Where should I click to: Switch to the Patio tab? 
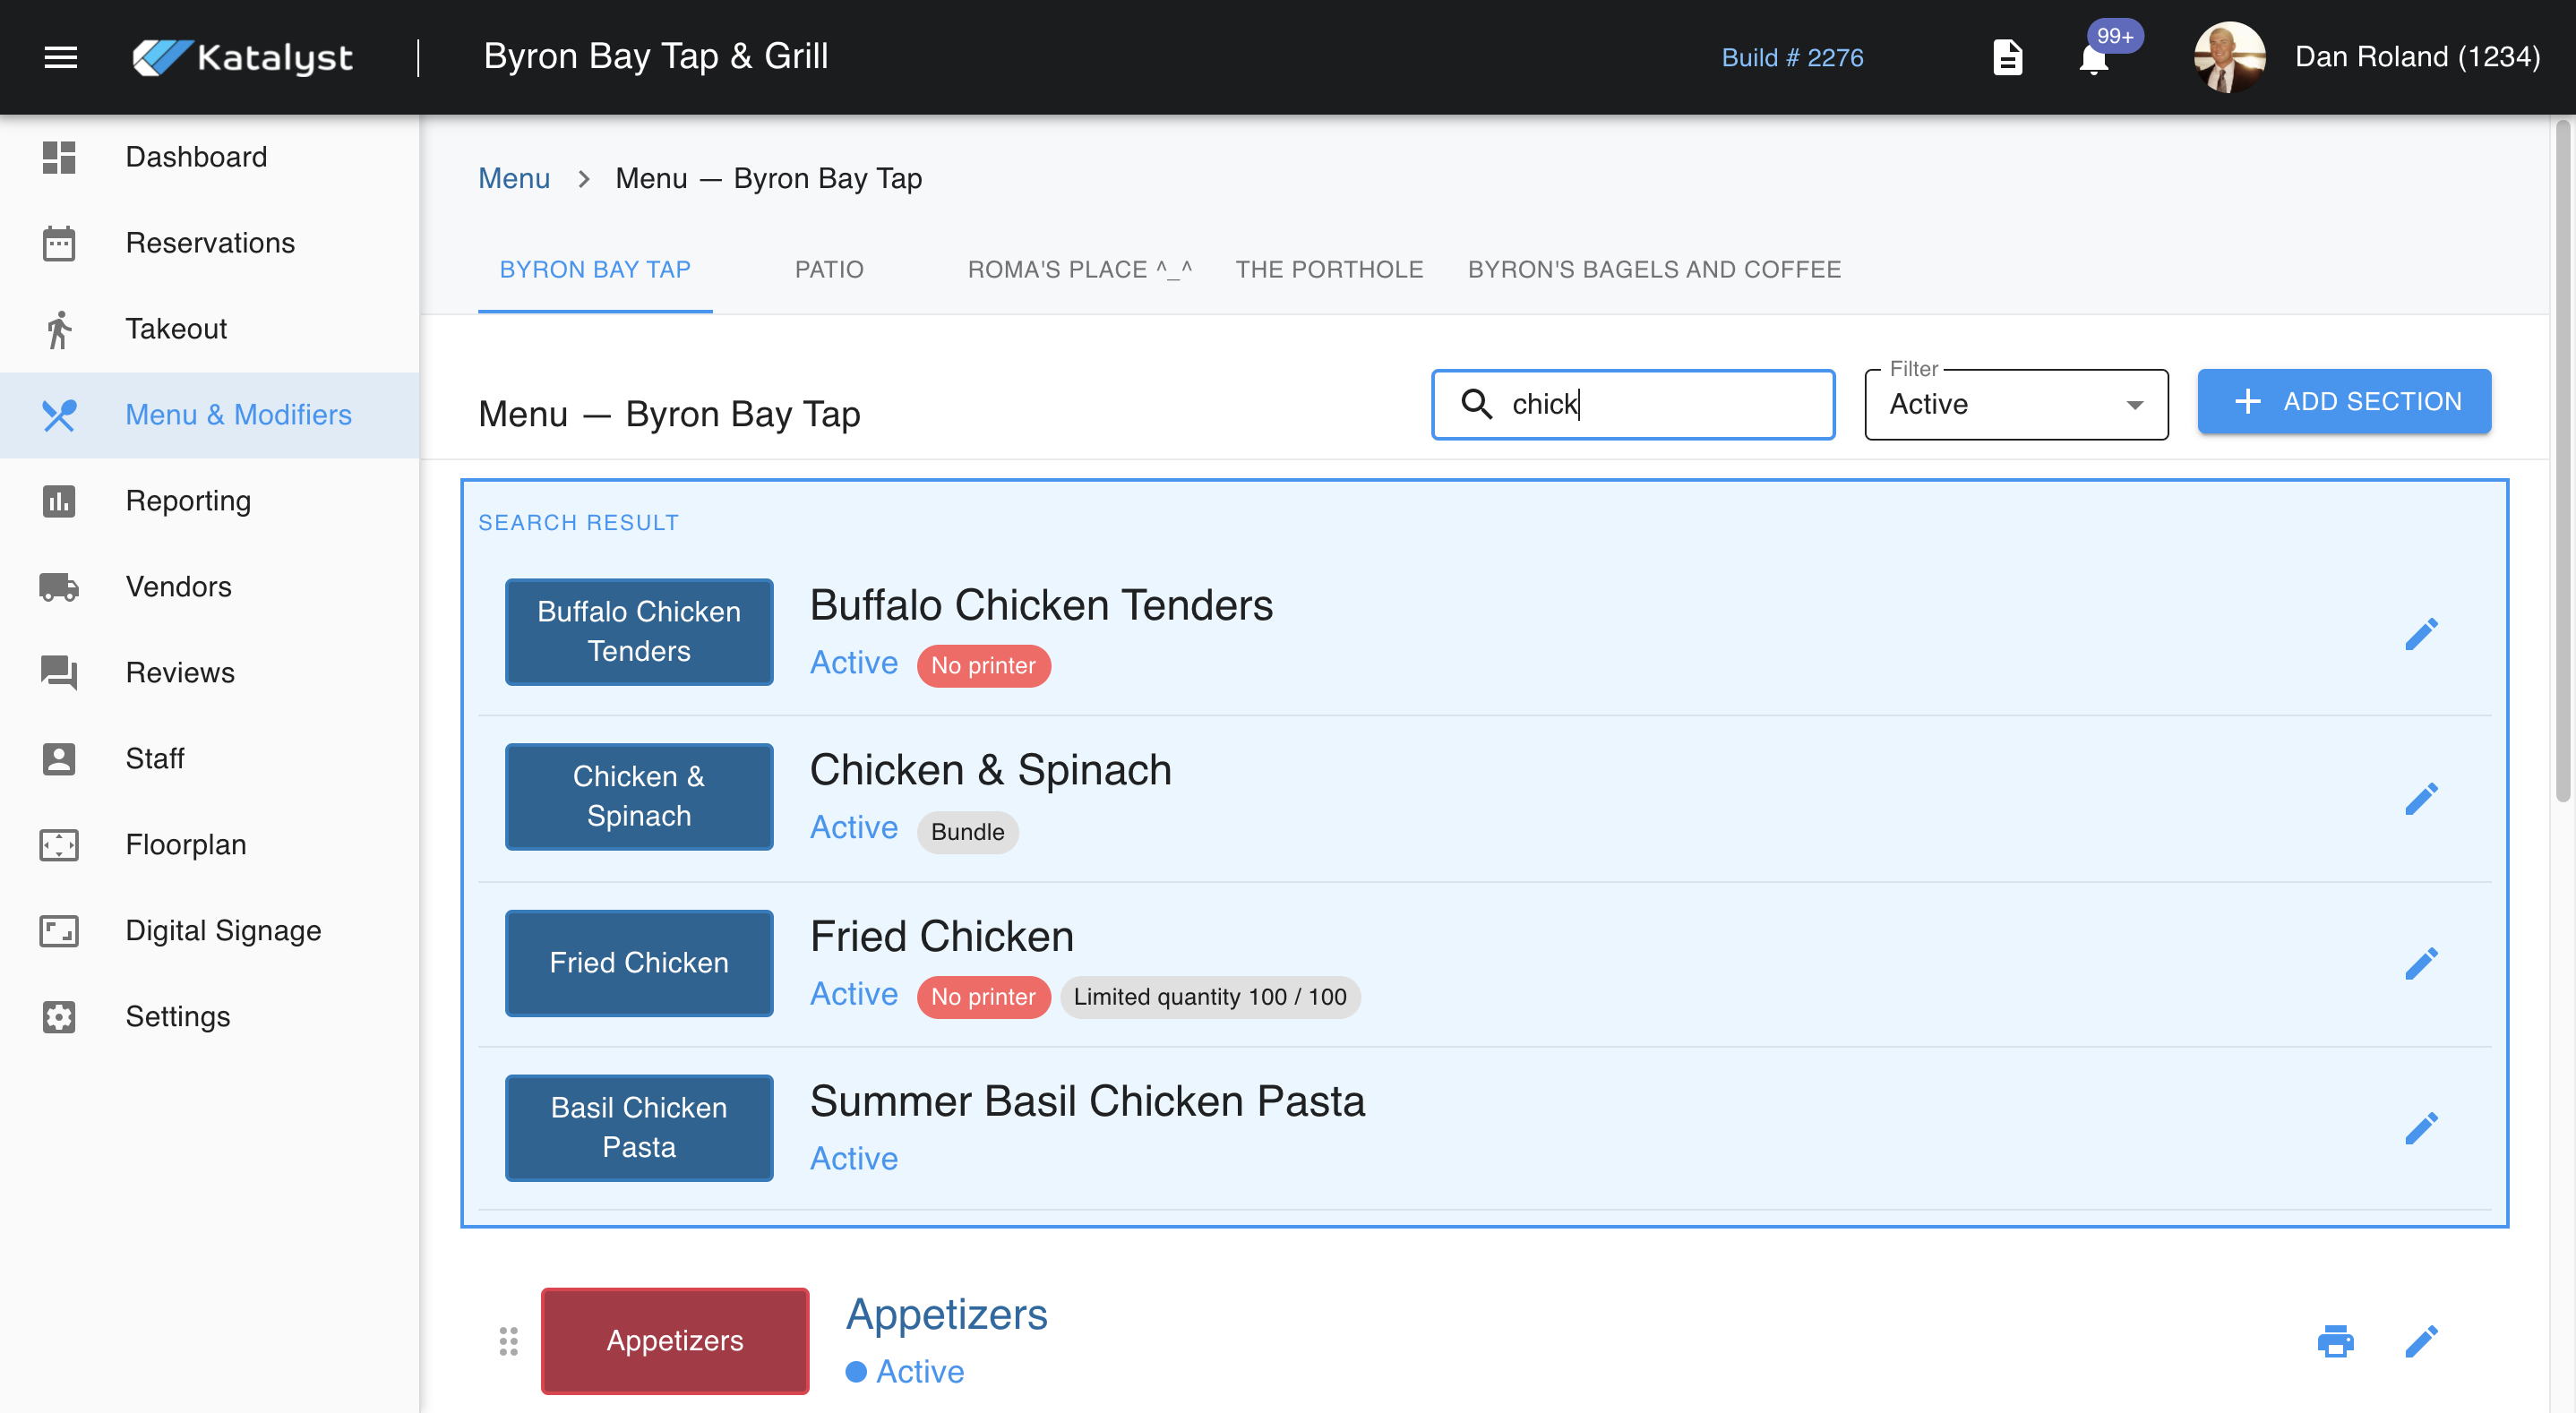[828, 269]
